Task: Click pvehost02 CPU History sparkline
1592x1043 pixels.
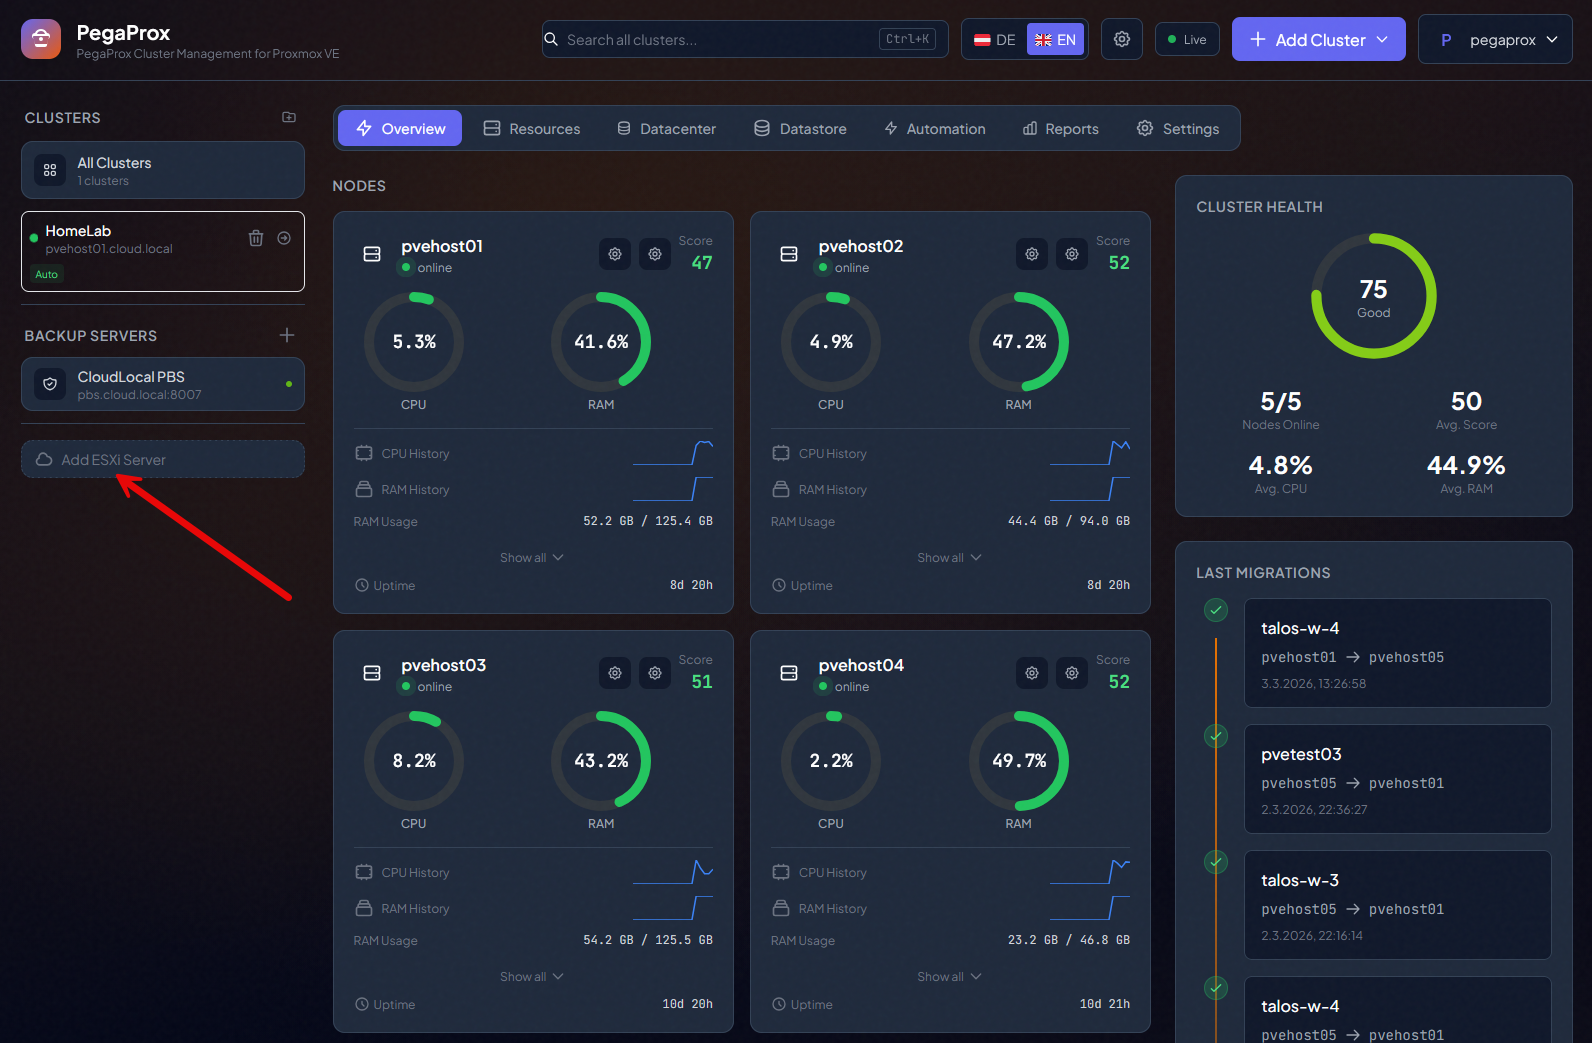Action: pos(1090,453)
